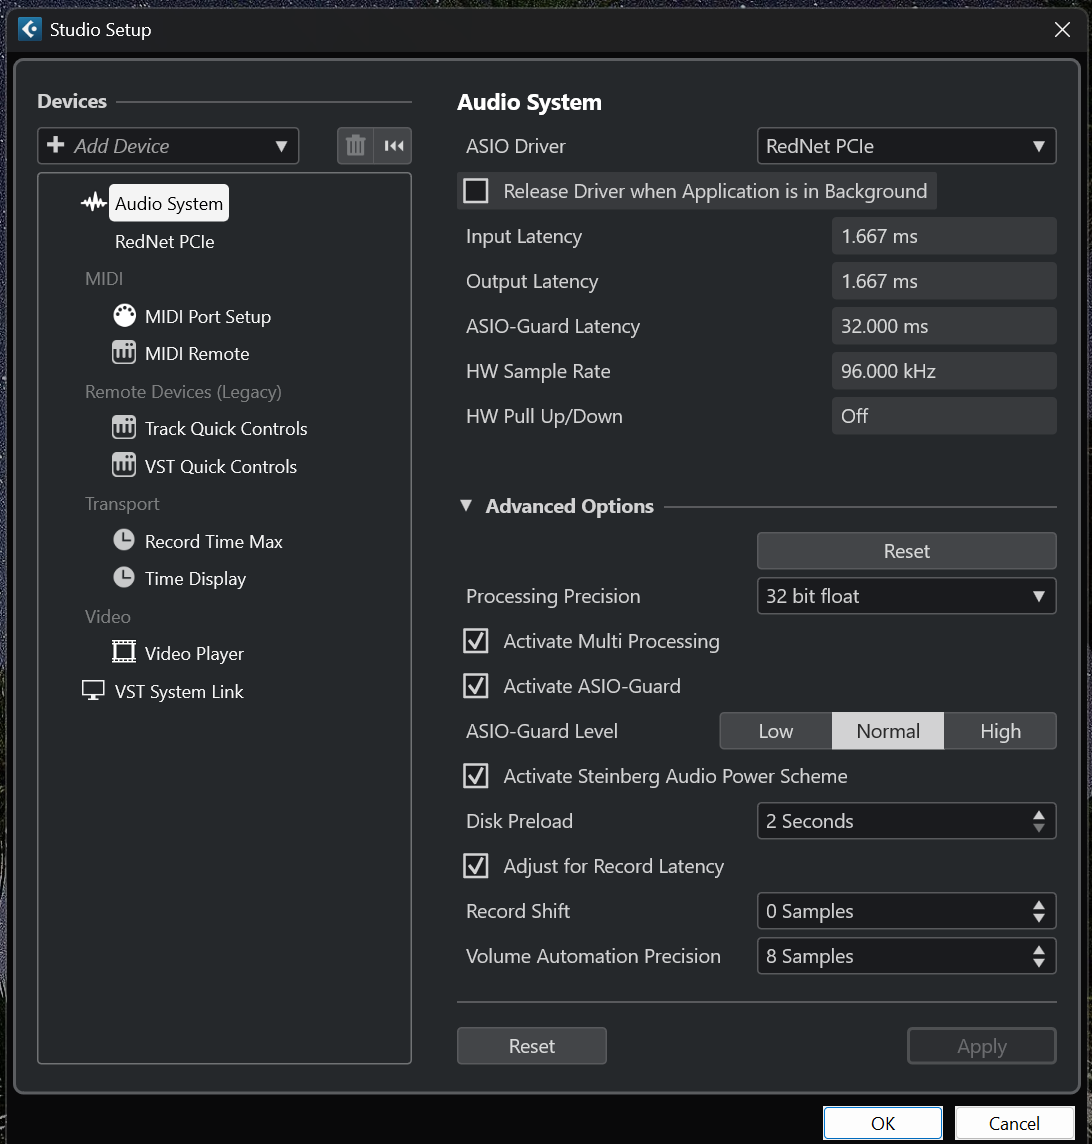Click the MIDI Port Setup connector icon
This screenshot has width=1092, height=1144.
pos(124,316)
